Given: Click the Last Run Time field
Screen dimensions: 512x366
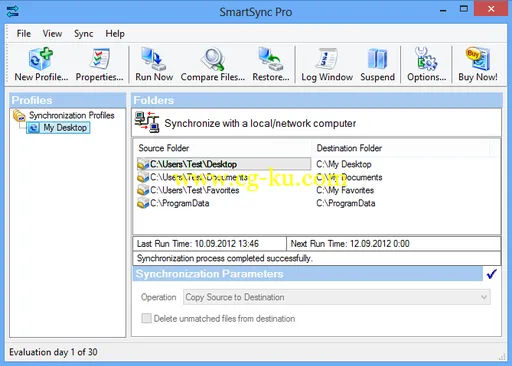Looking at the screenshot, I should (210, 244).
